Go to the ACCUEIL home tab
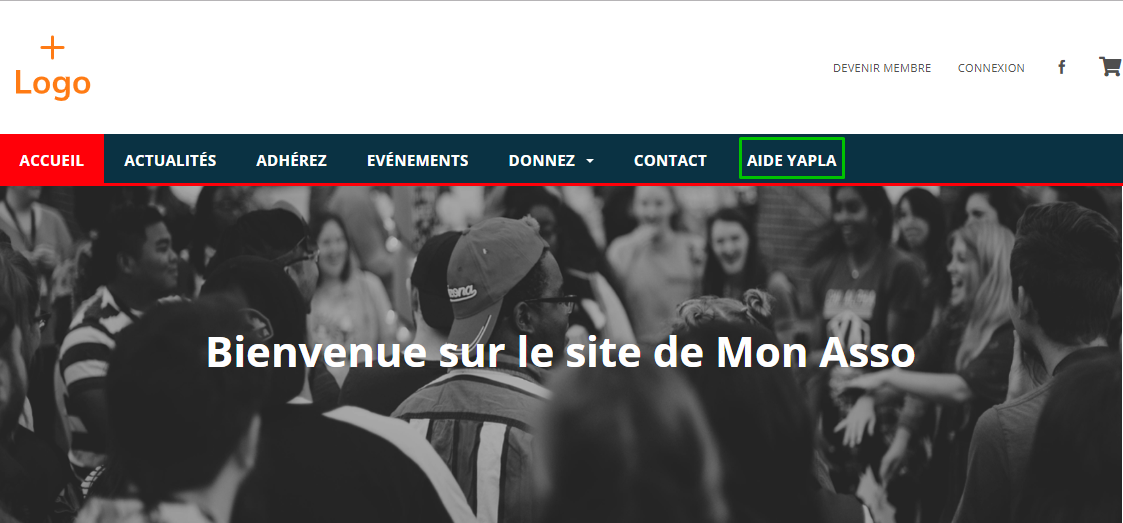The height and width of the screenshot is (523, 1123). (x=52, y=160)
